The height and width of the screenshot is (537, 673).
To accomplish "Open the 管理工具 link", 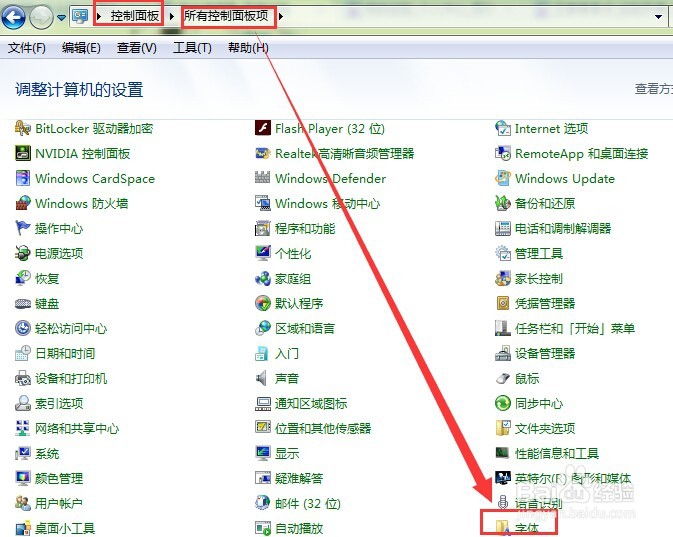I will (539, 253).
